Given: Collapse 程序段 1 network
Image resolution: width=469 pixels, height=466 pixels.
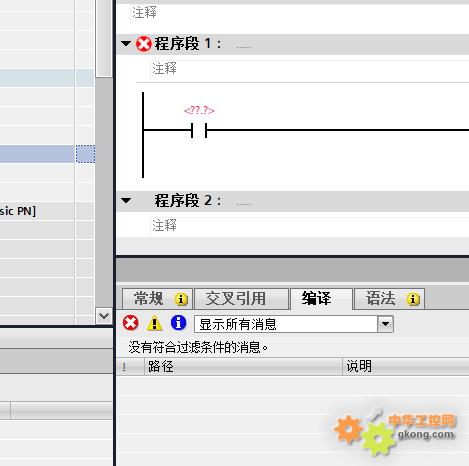Looking at the screenshot, I should [x=126, y=43].
